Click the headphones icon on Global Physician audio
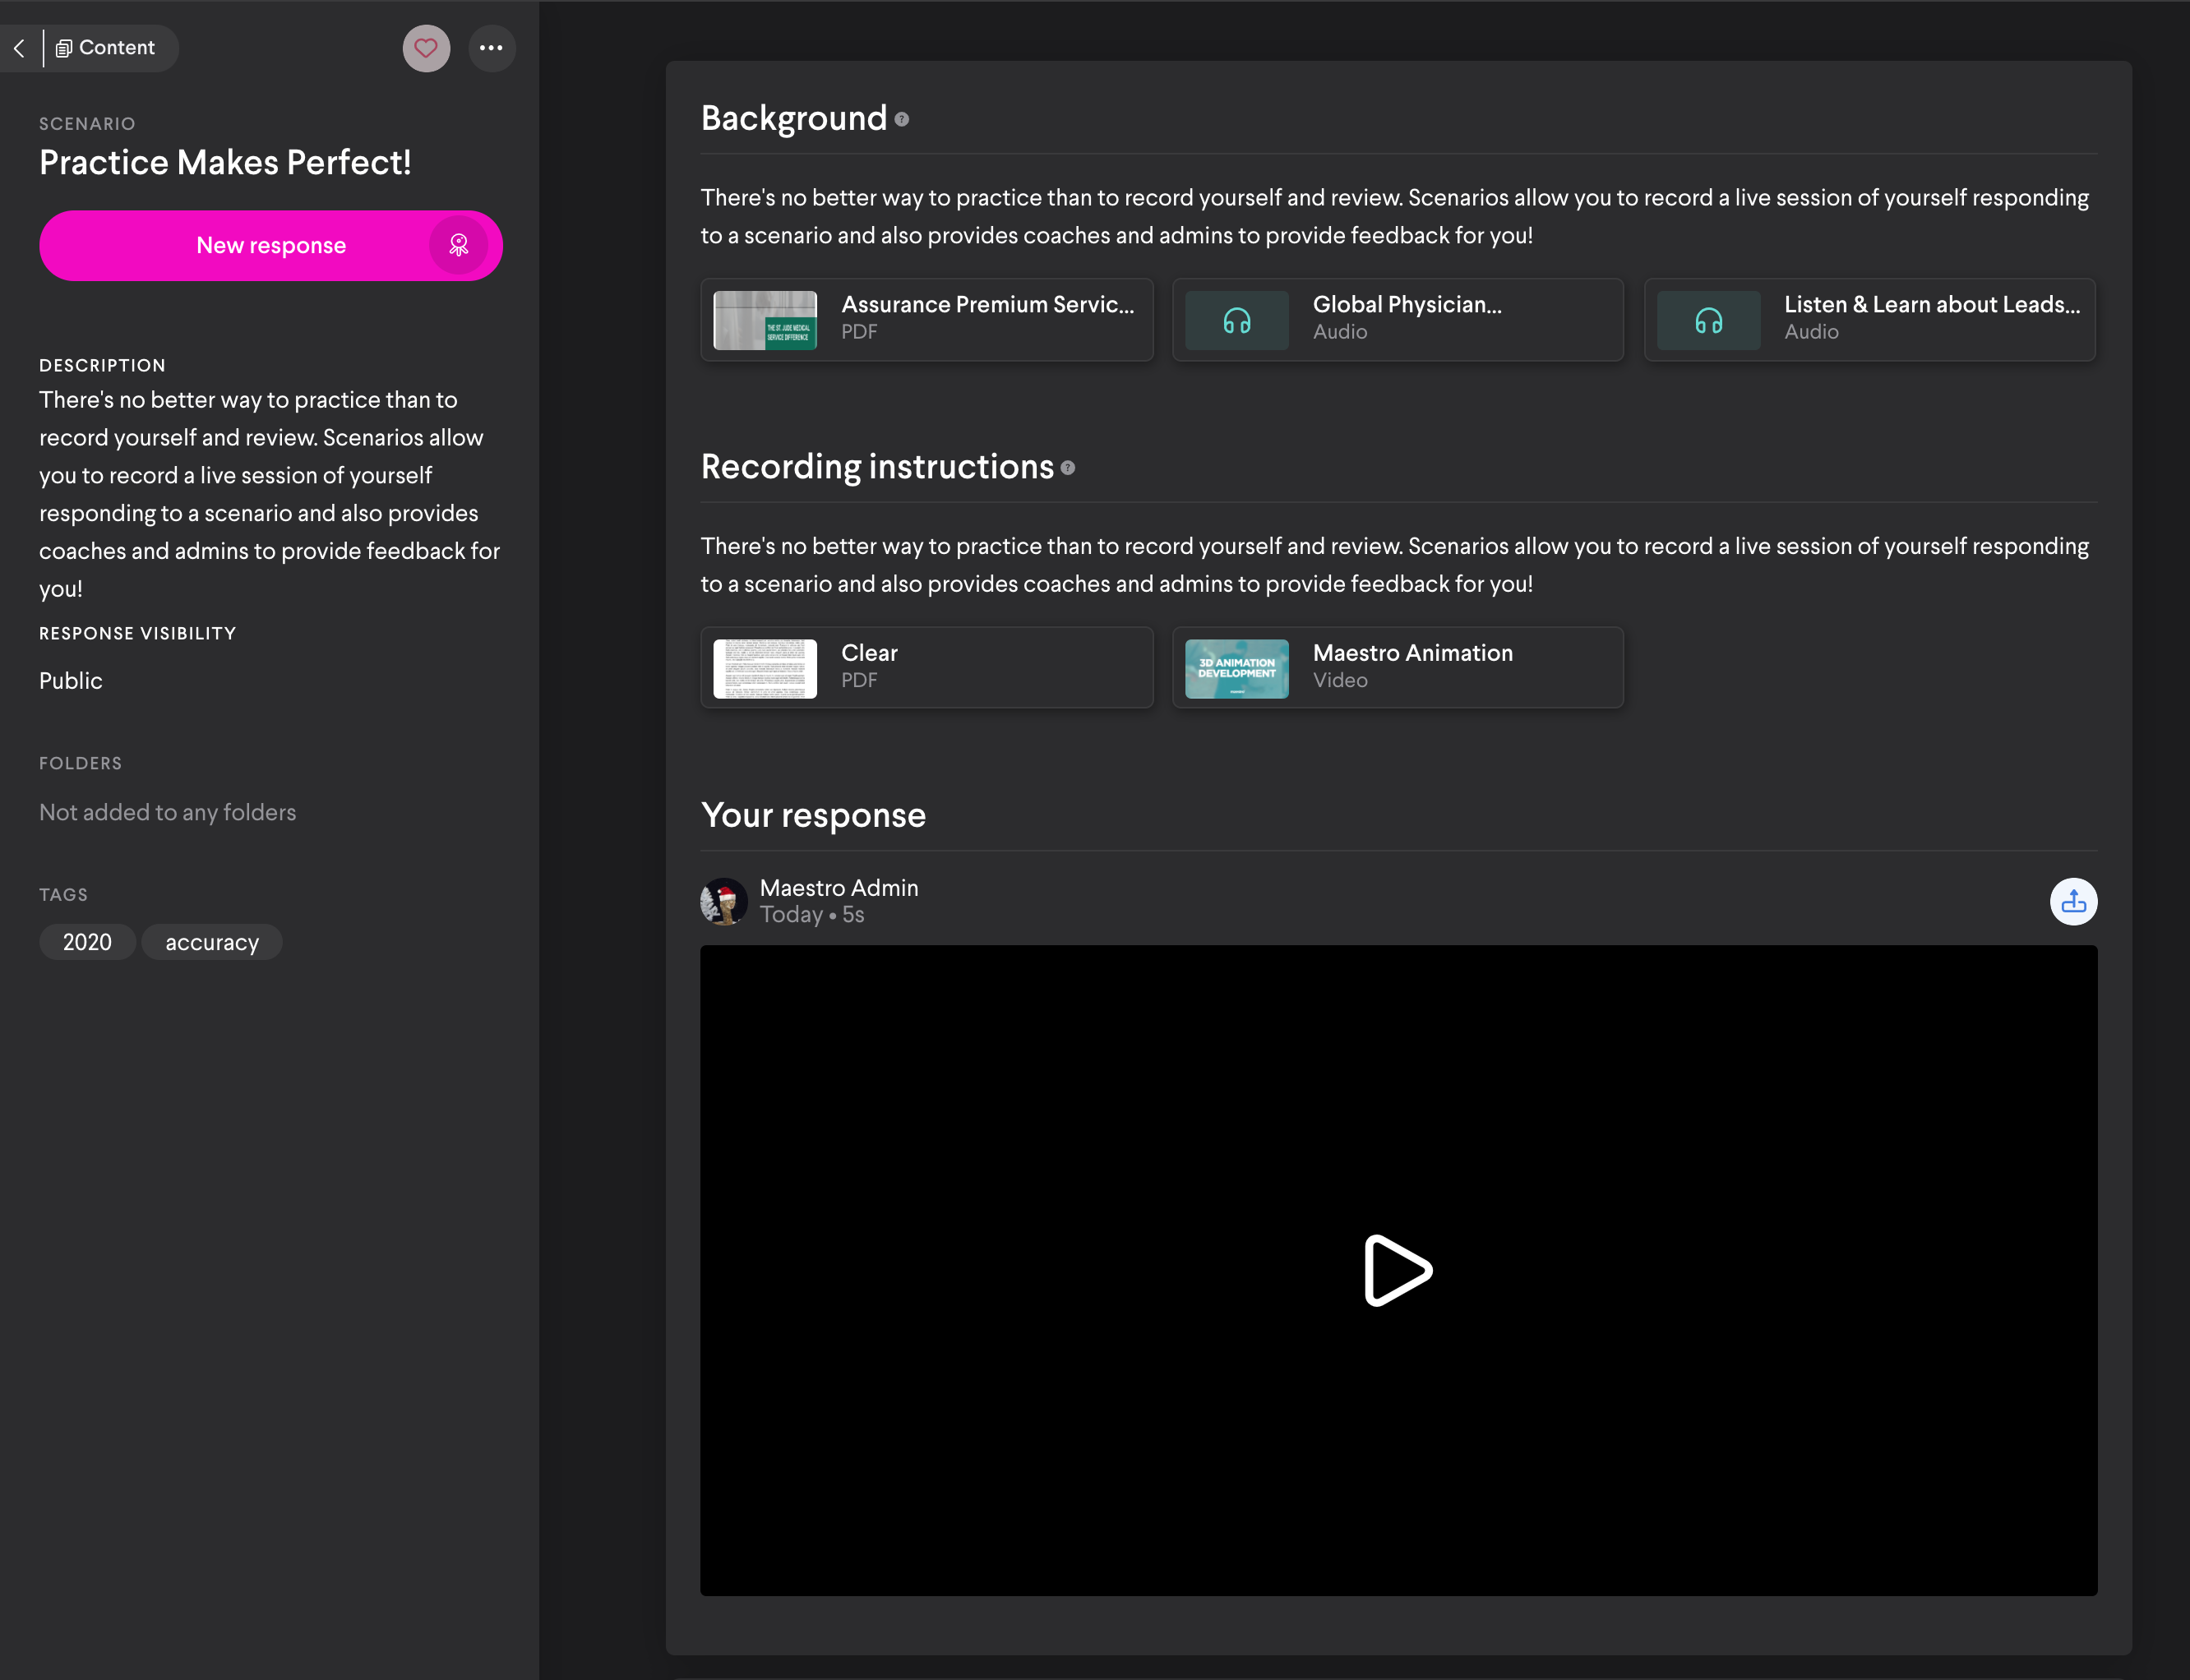Screen dimensions: 2190x1680 tap(1236, 320)
